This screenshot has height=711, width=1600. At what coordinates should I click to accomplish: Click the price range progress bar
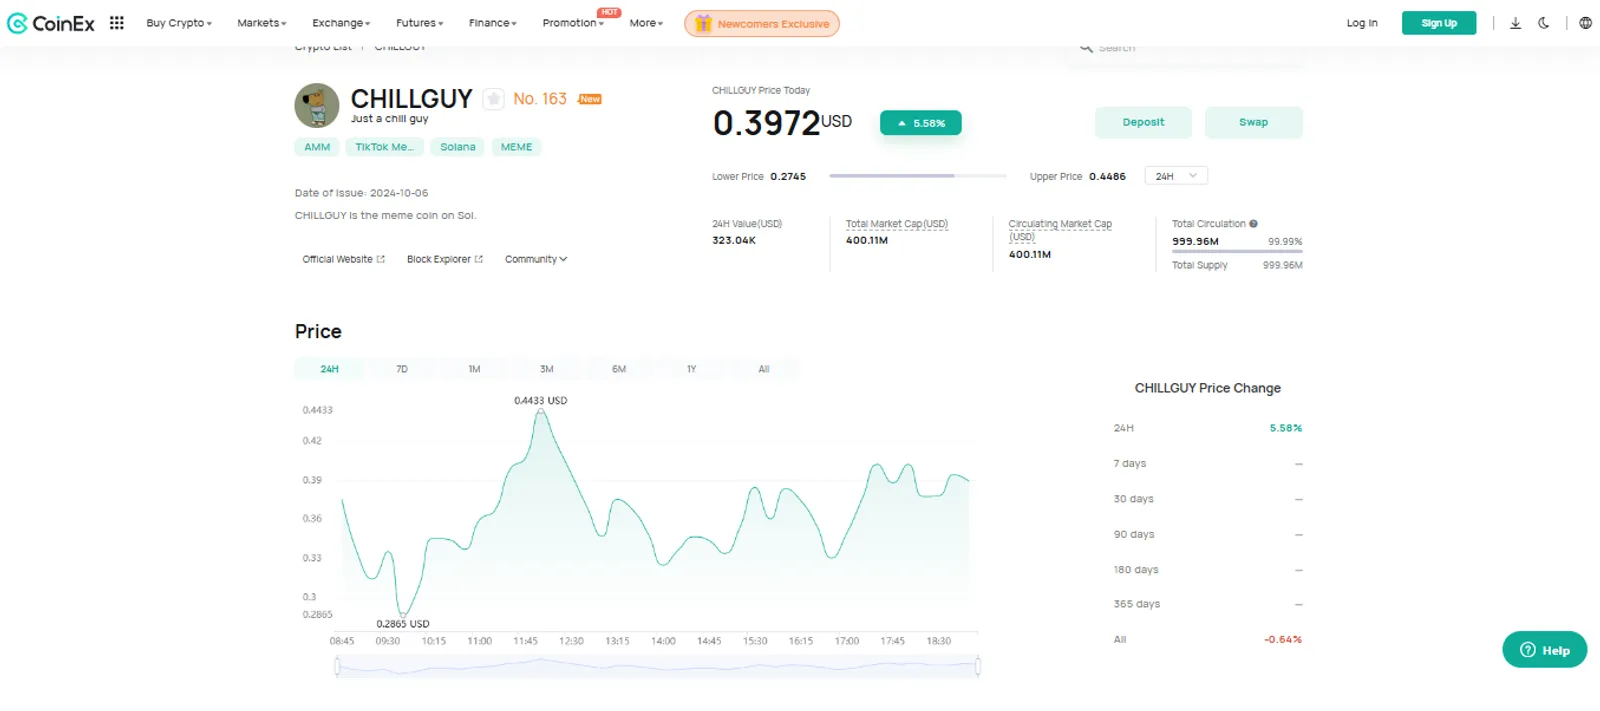[918, 176]
